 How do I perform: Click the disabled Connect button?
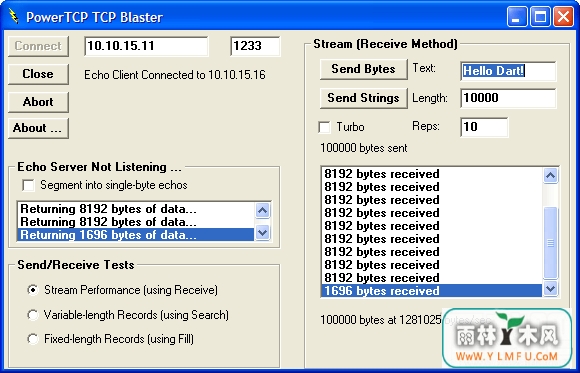pos(38,46)
